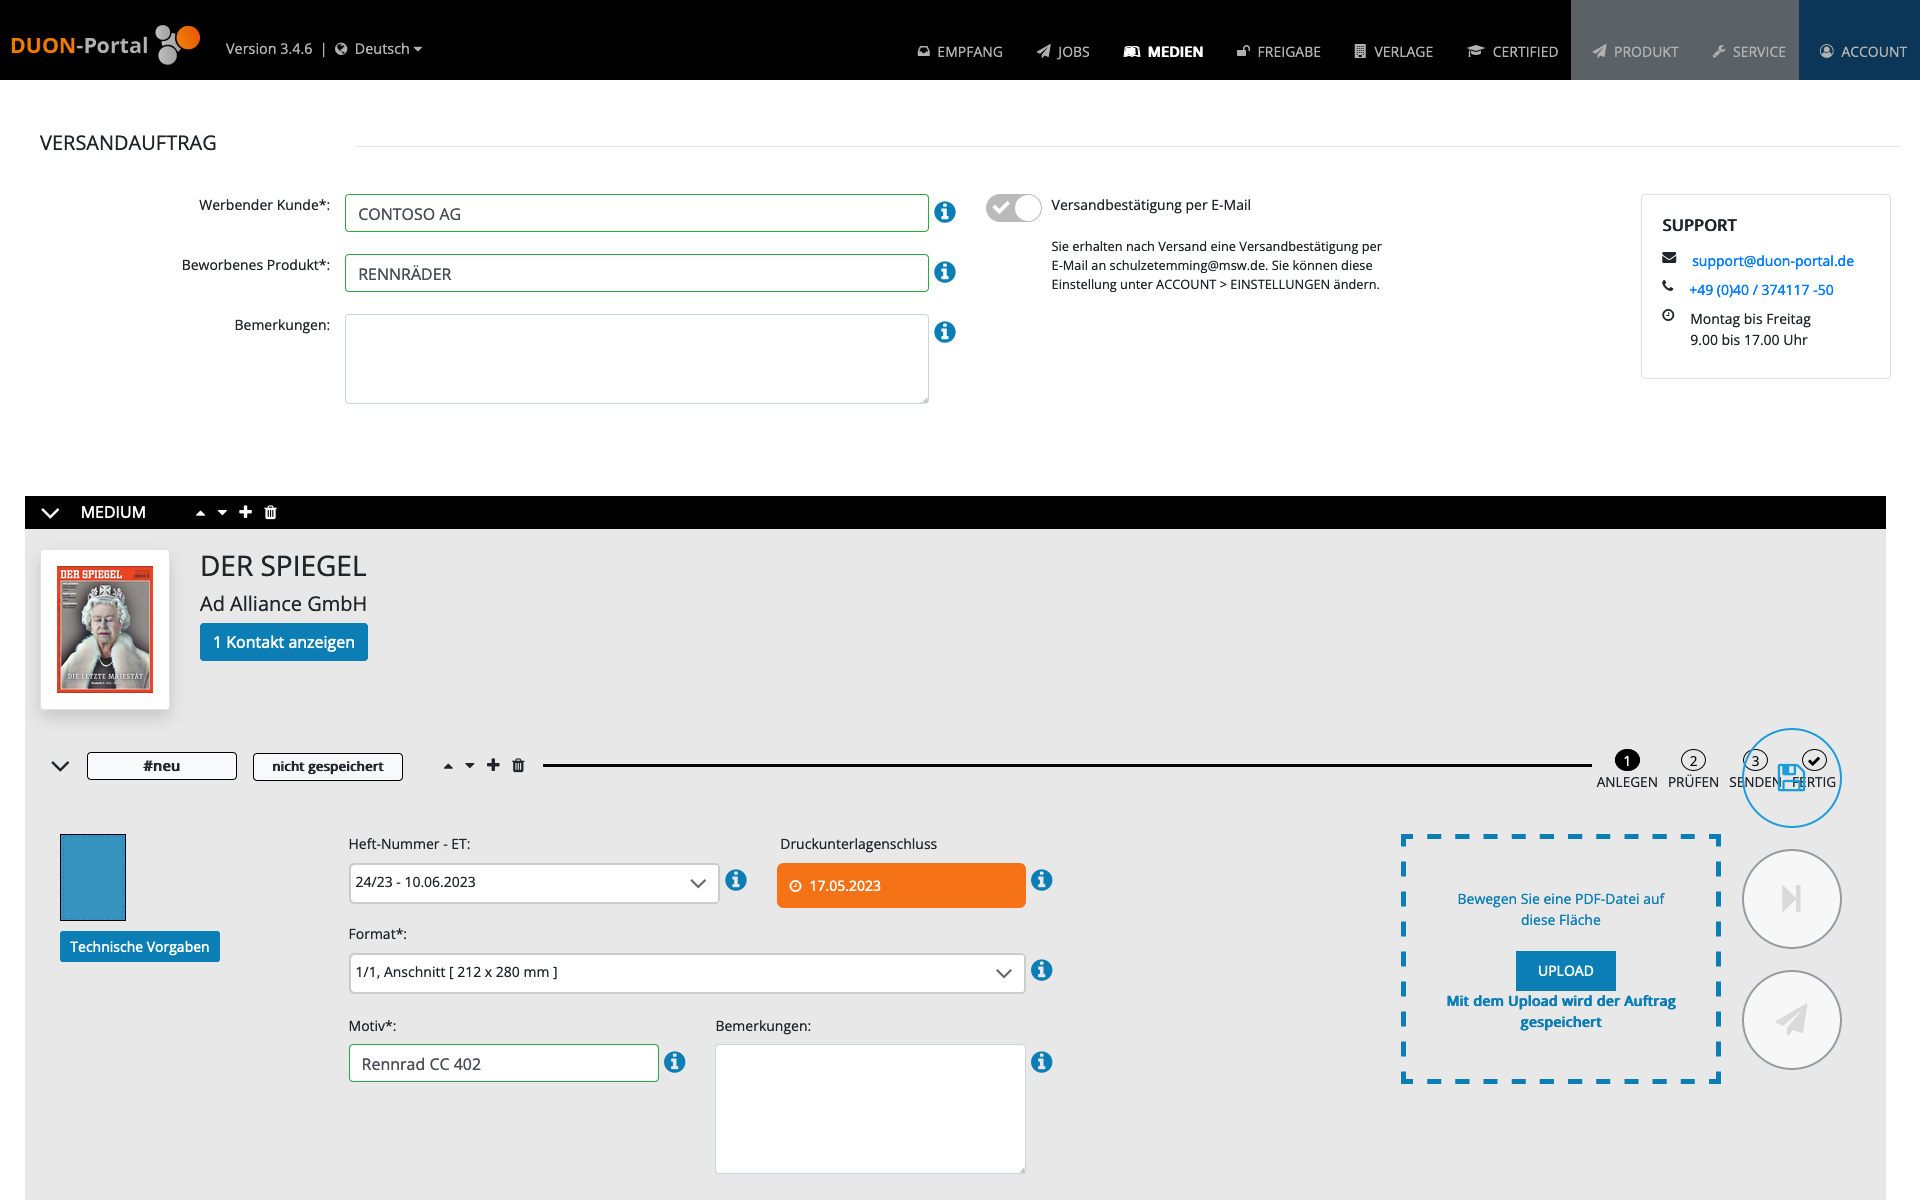Viewport: 1920px width, 1200px height.
Task: Click the send paper-plane round button
Action: point(1791,1020)
